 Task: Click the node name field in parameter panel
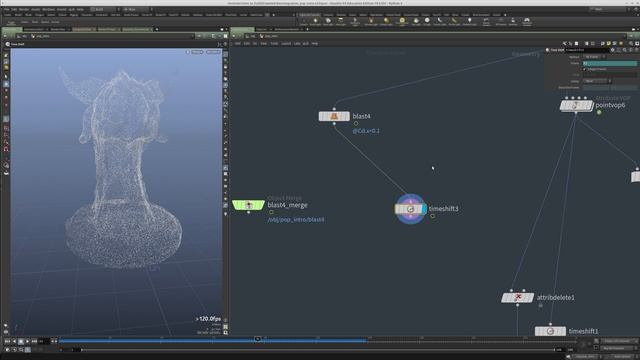tap(587, 50)
